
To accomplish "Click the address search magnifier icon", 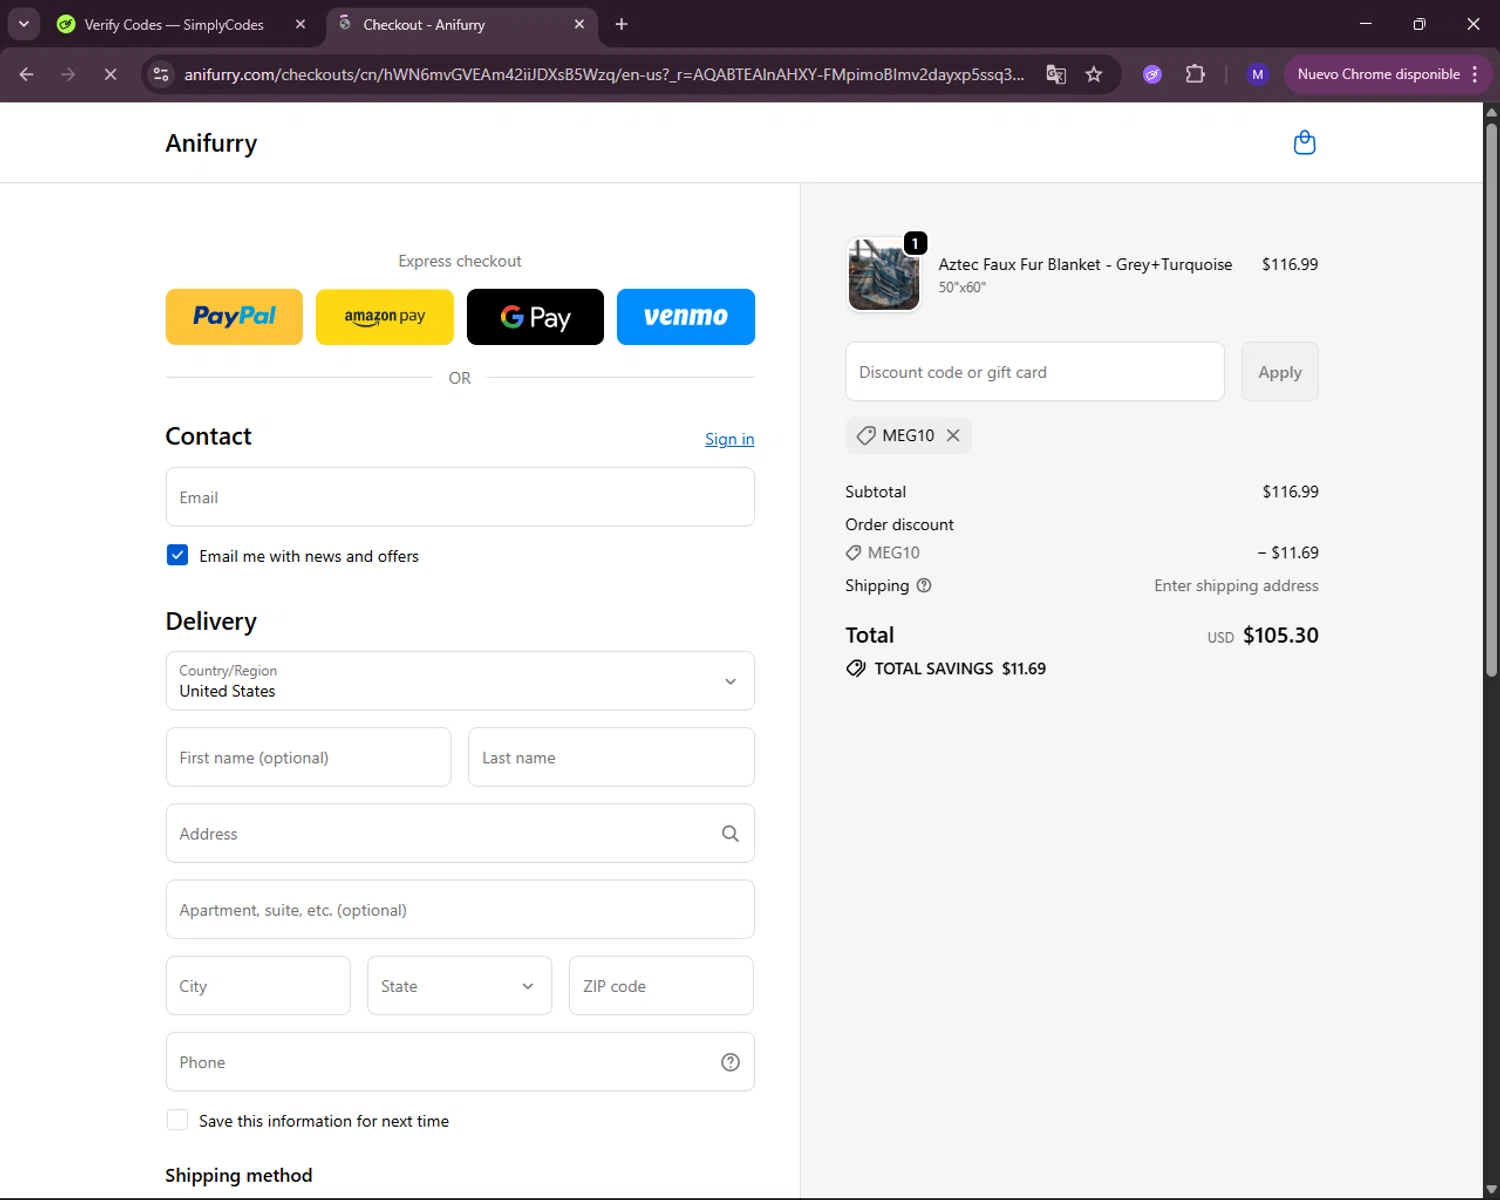I will click(x=730, y=834).
